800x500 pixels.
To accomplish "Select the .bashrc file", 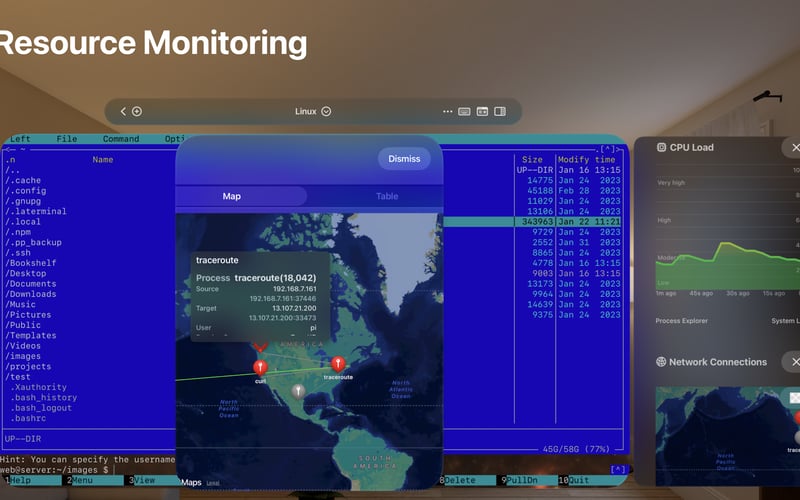I will [x=28, y=418].
